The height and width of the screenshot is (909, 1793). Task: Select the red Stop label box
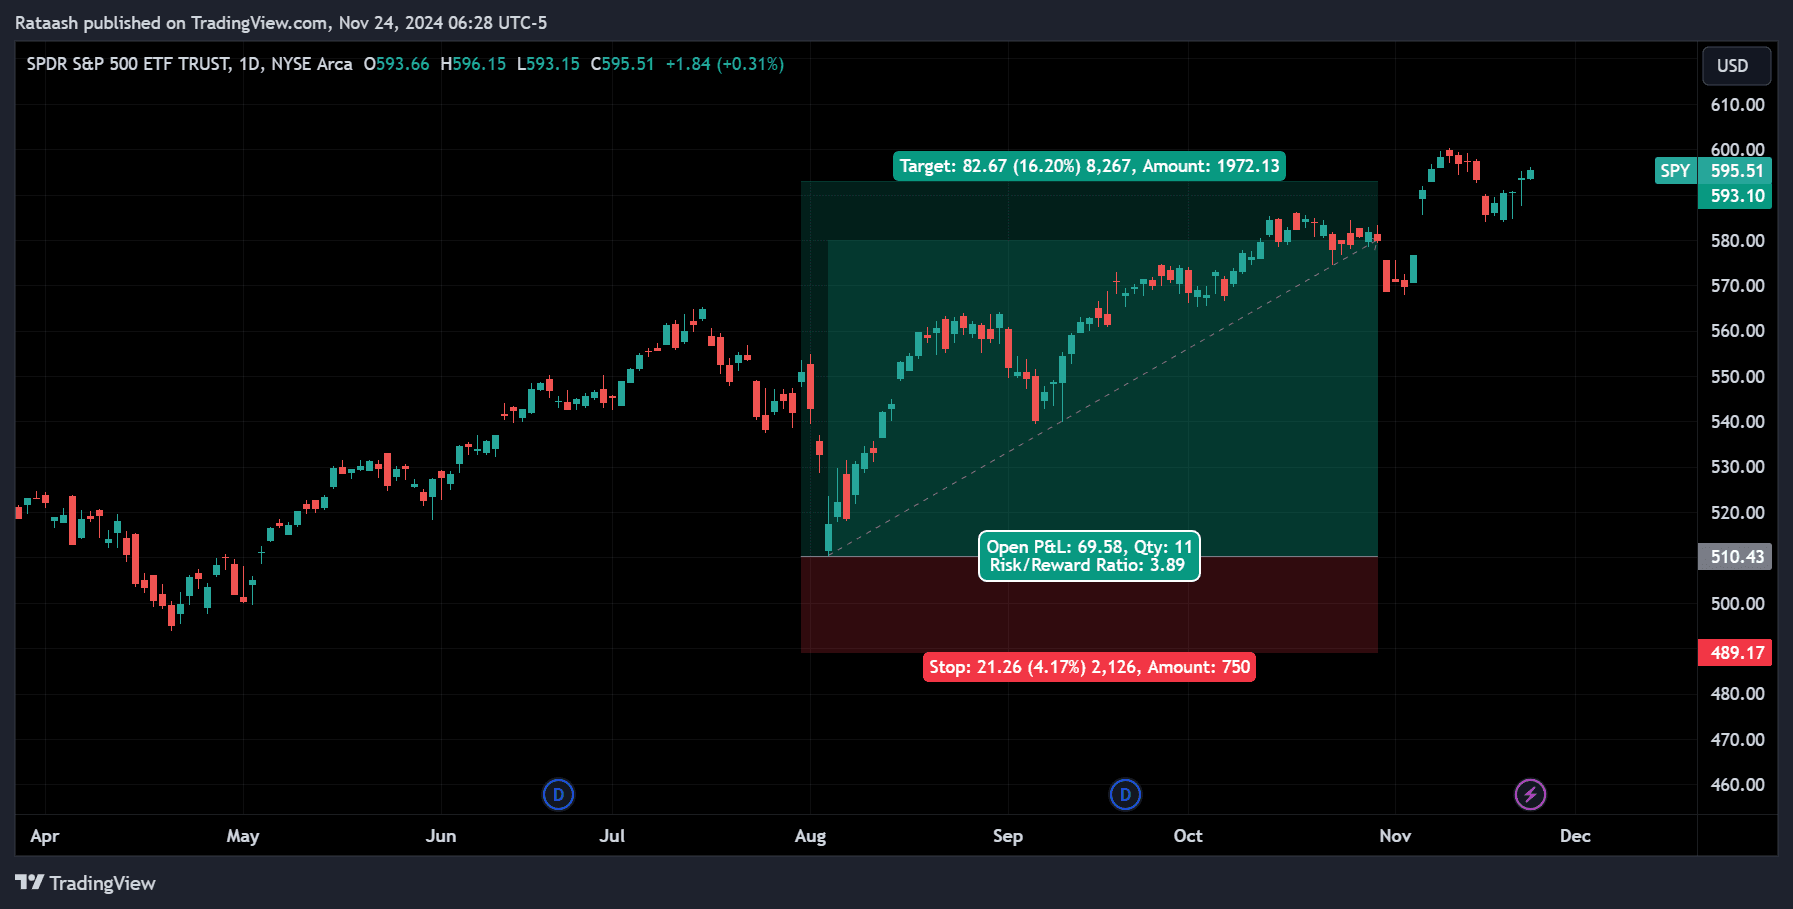1089,667
